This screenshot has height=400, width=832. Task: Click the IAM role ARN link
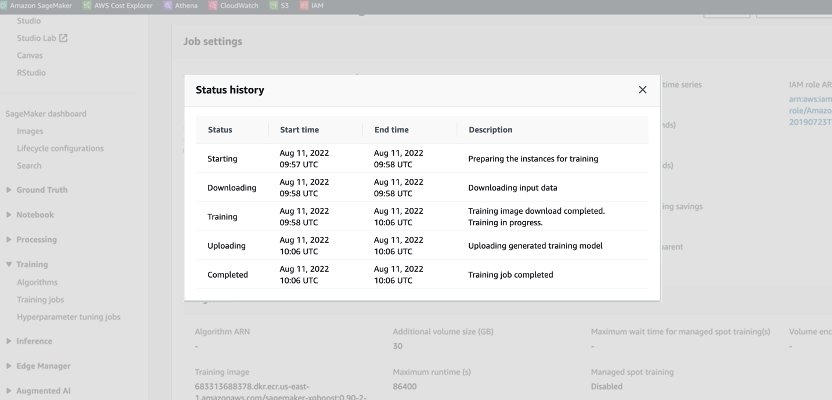(810, 110)
